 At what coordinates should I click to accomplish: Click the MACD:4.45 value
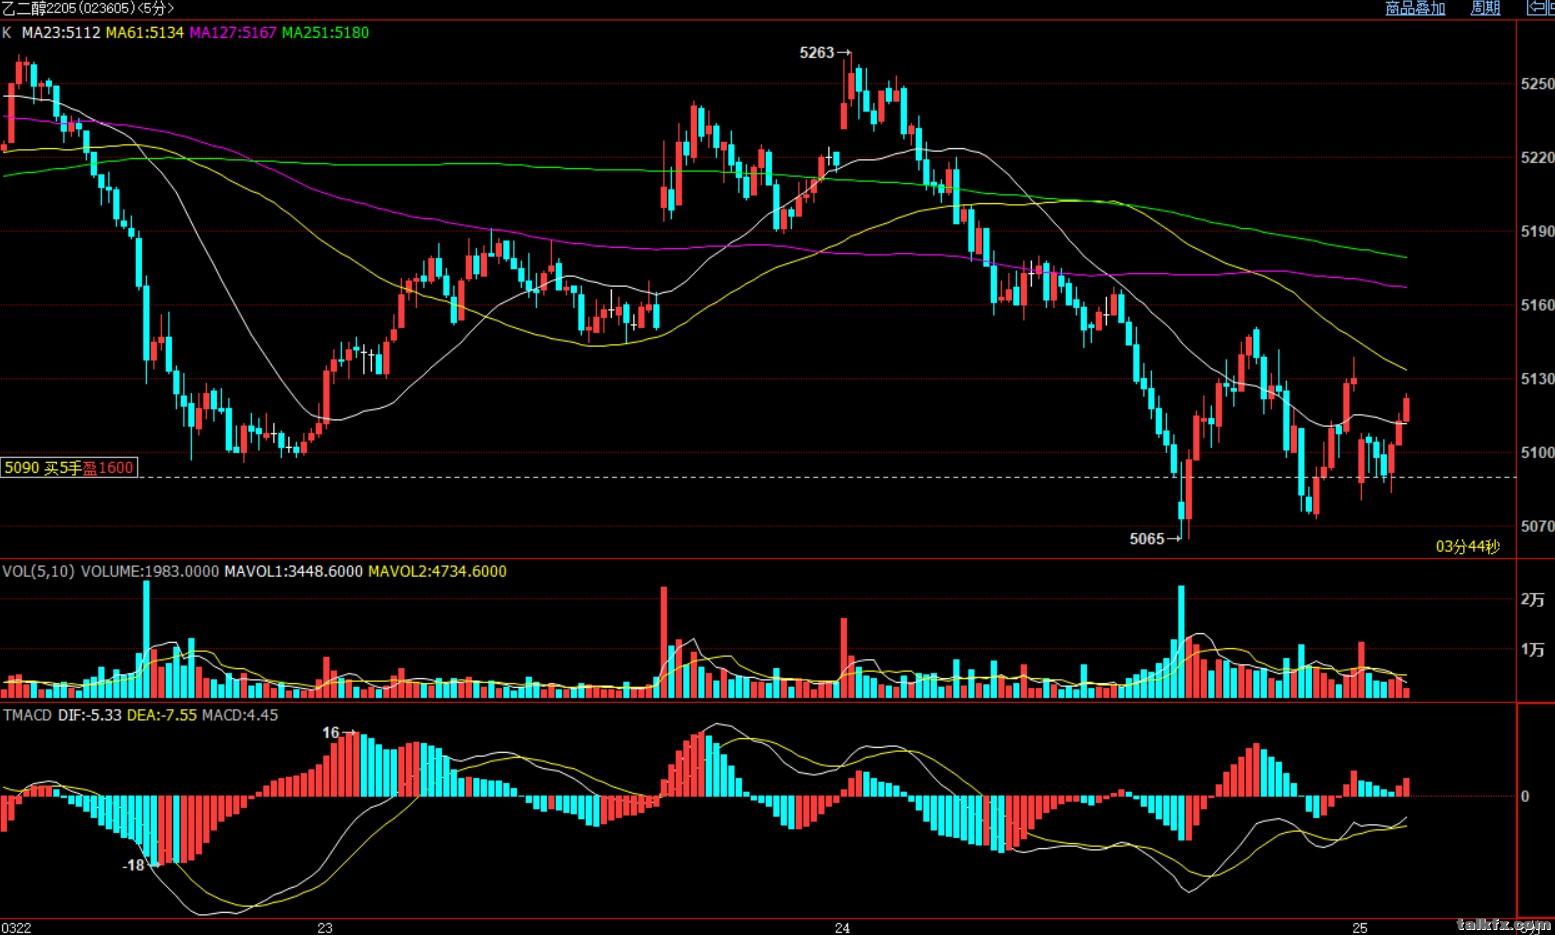coord(240,715)
